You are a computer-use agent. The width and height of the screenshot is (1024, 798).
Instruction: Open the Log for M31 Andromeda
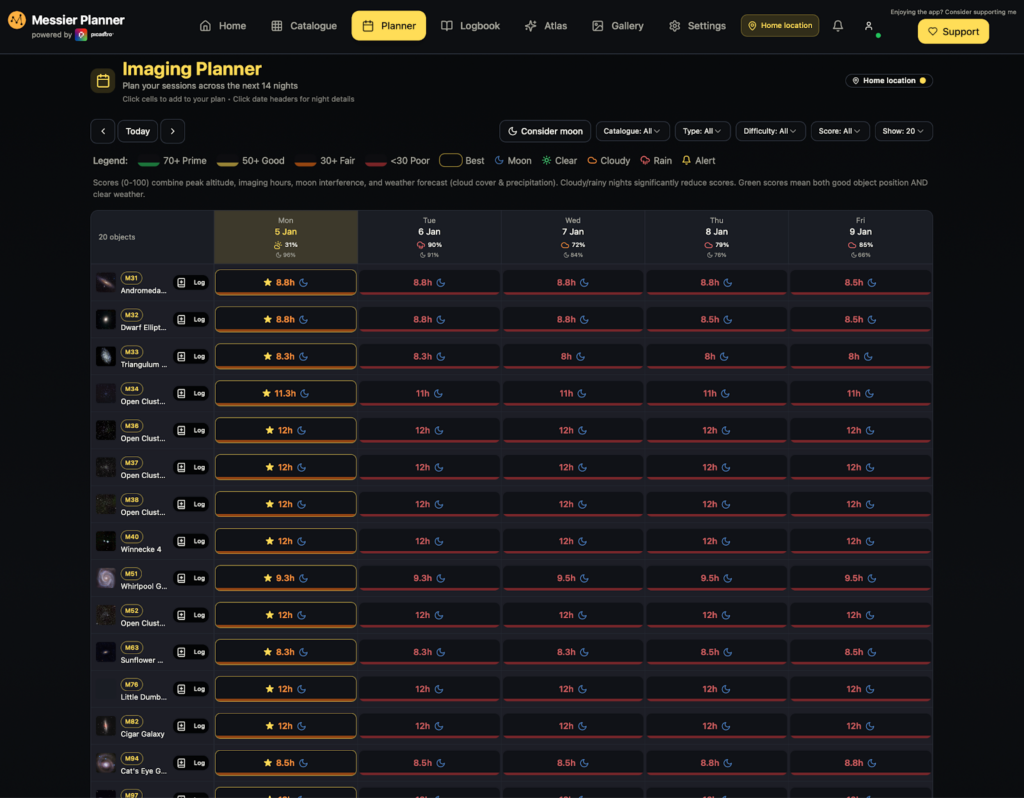coord(191,283)
